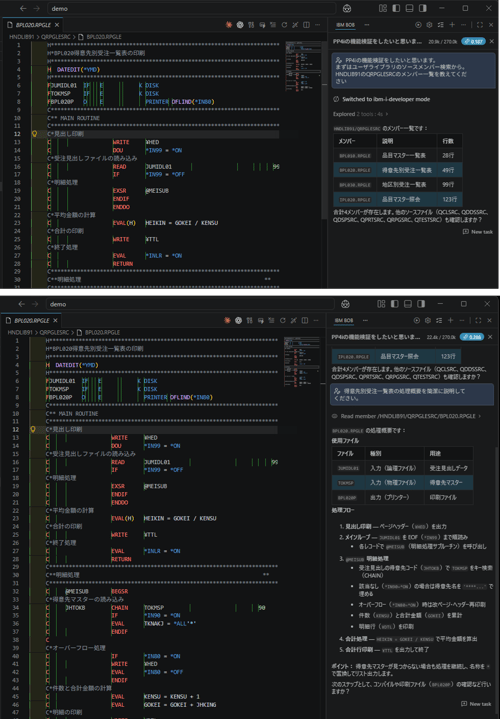Click the code minimap in bottom editor
500x719 pixels.
(301, 362)
